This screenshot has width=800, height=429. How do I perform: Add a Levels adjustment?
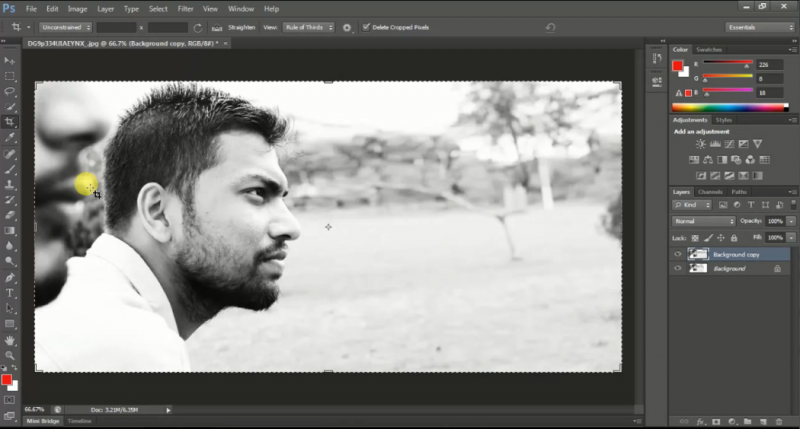715,144
